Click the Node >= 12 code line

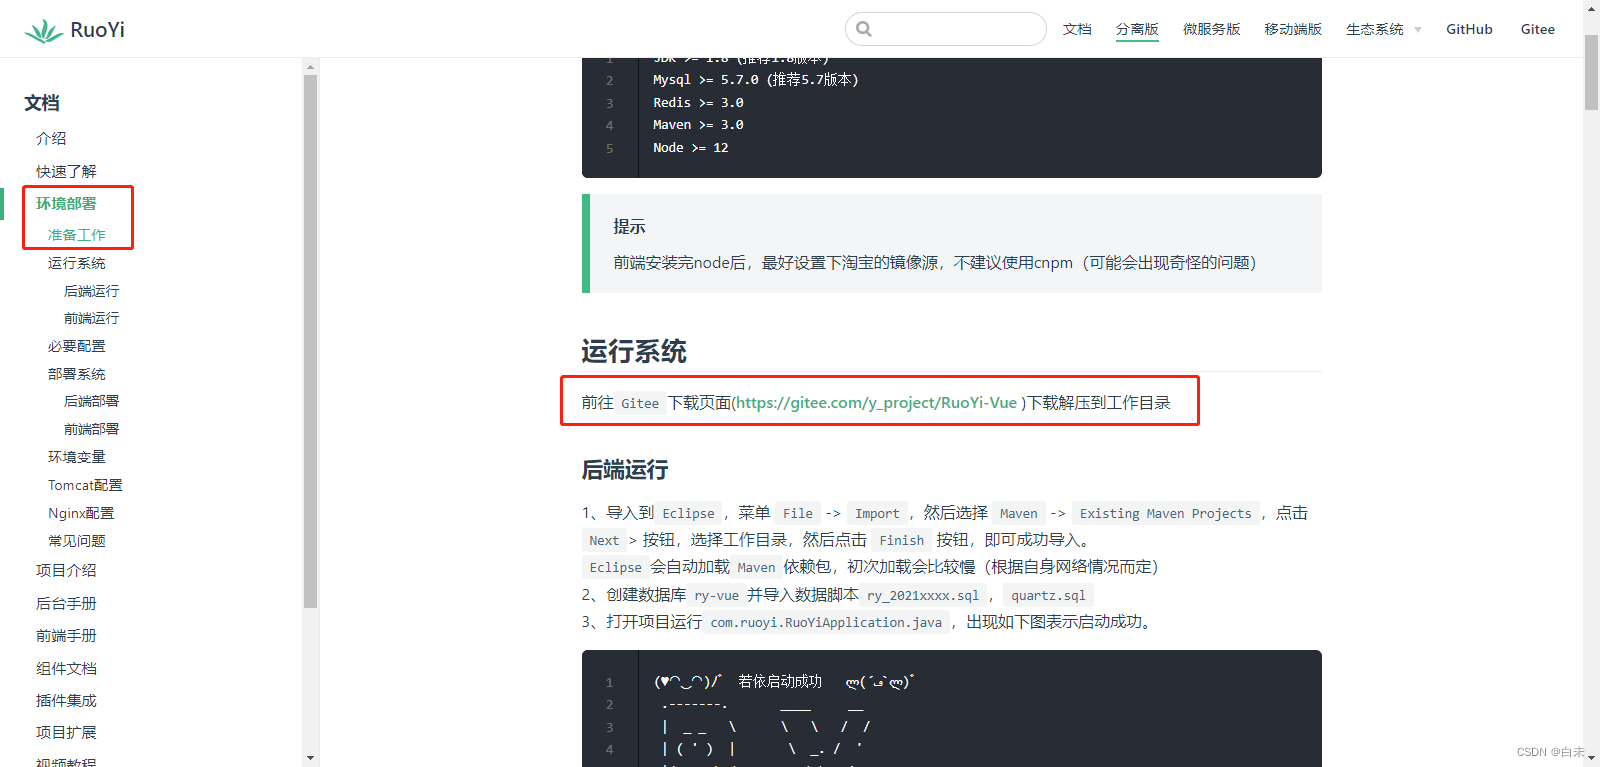pos(690,148)
